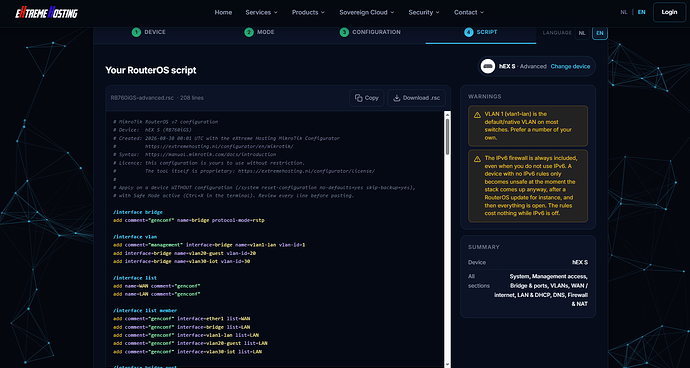Open the Mode step tab

(x=260, y=32)
